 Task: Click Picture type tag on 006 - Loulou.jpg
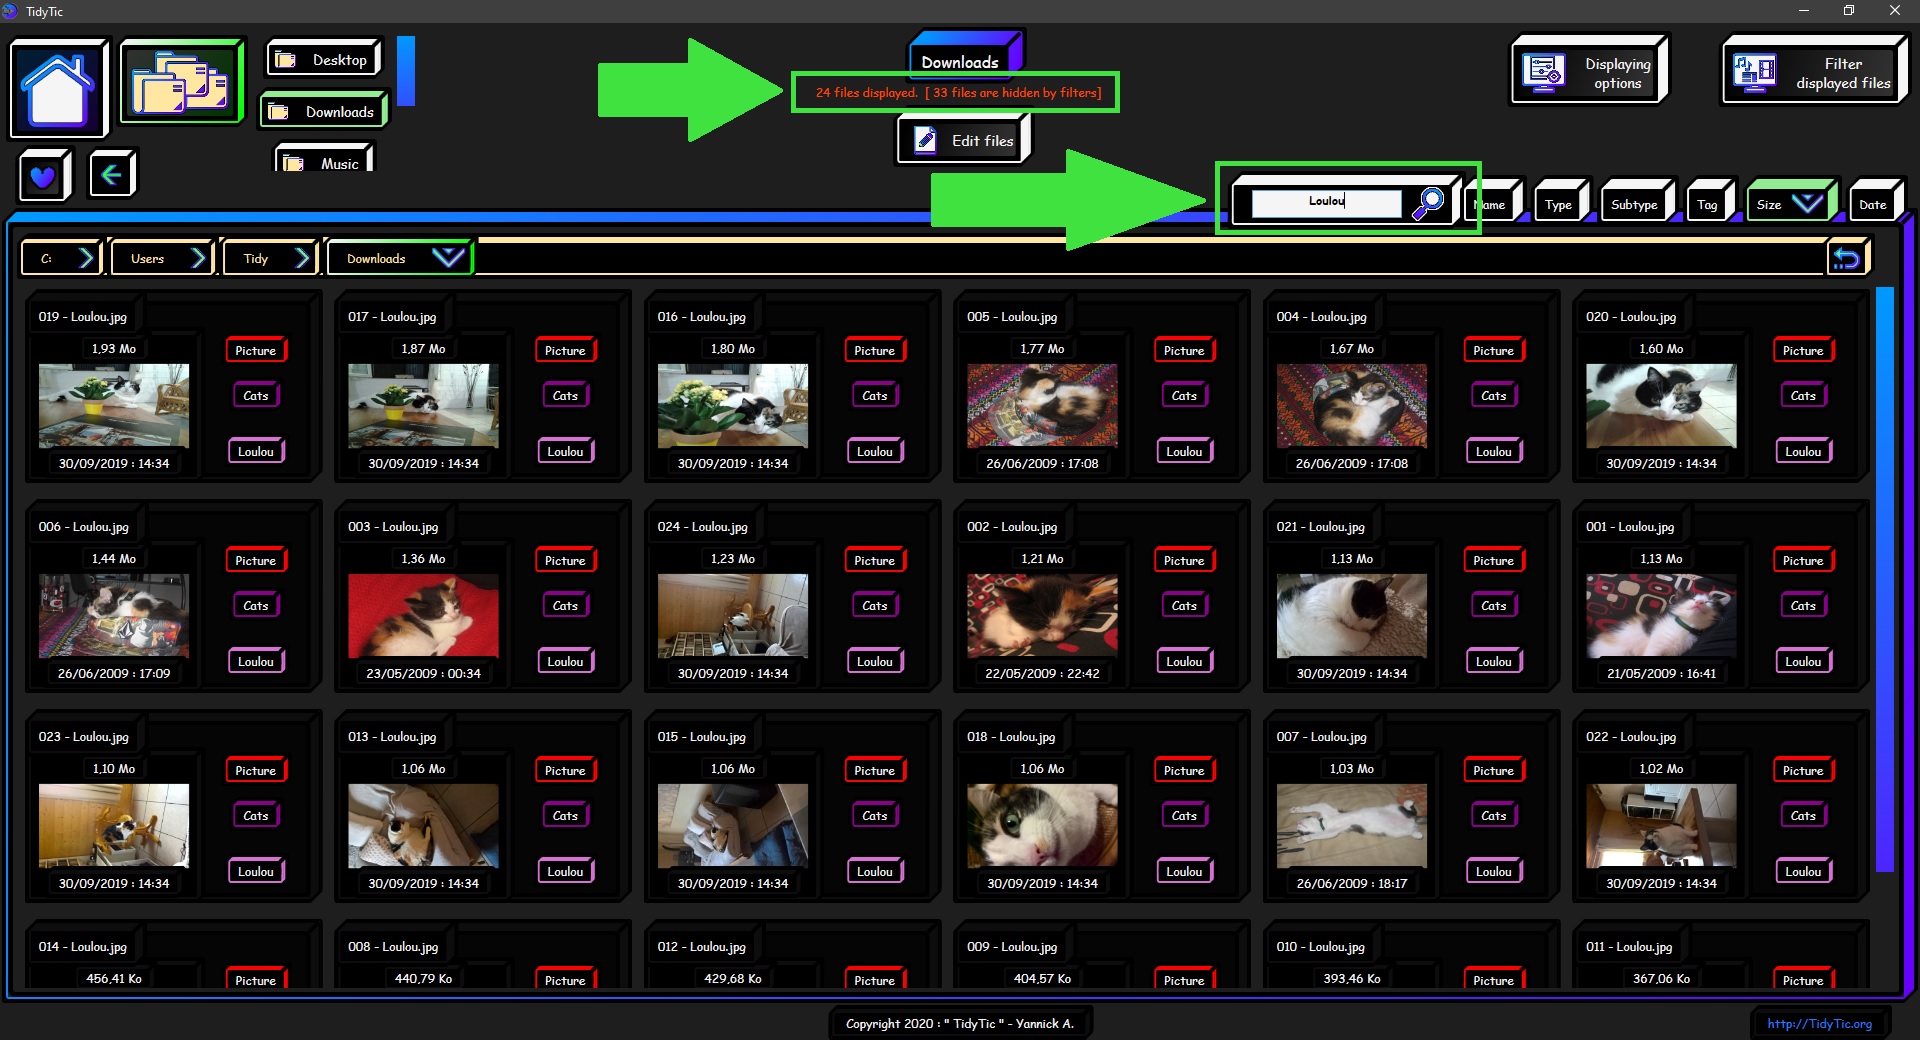[256, 561]
